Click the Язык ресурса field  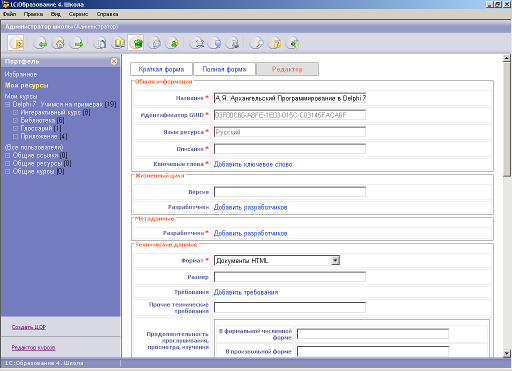pos(290,132)
